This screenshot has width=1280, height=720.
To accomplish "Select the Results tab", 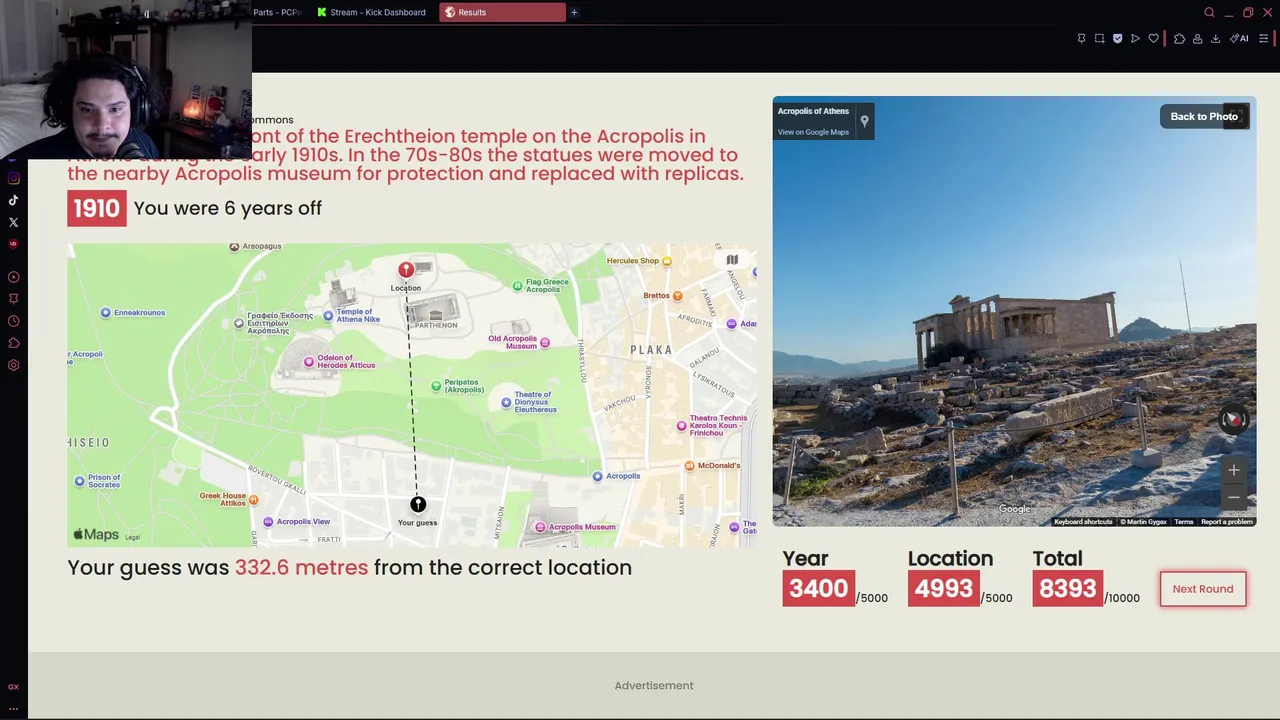I will [502, 12].
